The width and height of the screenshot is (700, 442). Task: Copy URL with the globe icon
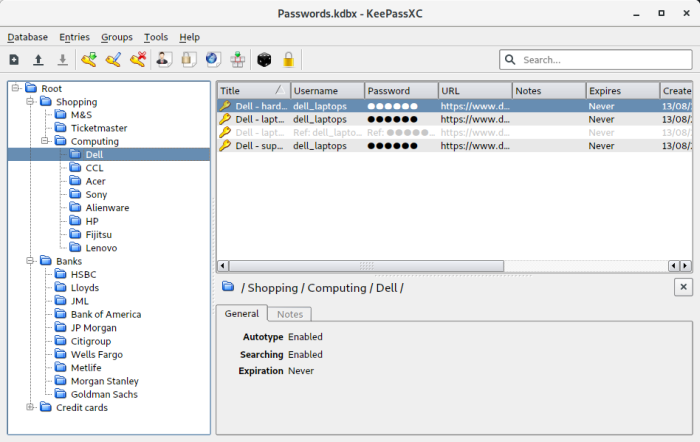click(x=213, y=59)
